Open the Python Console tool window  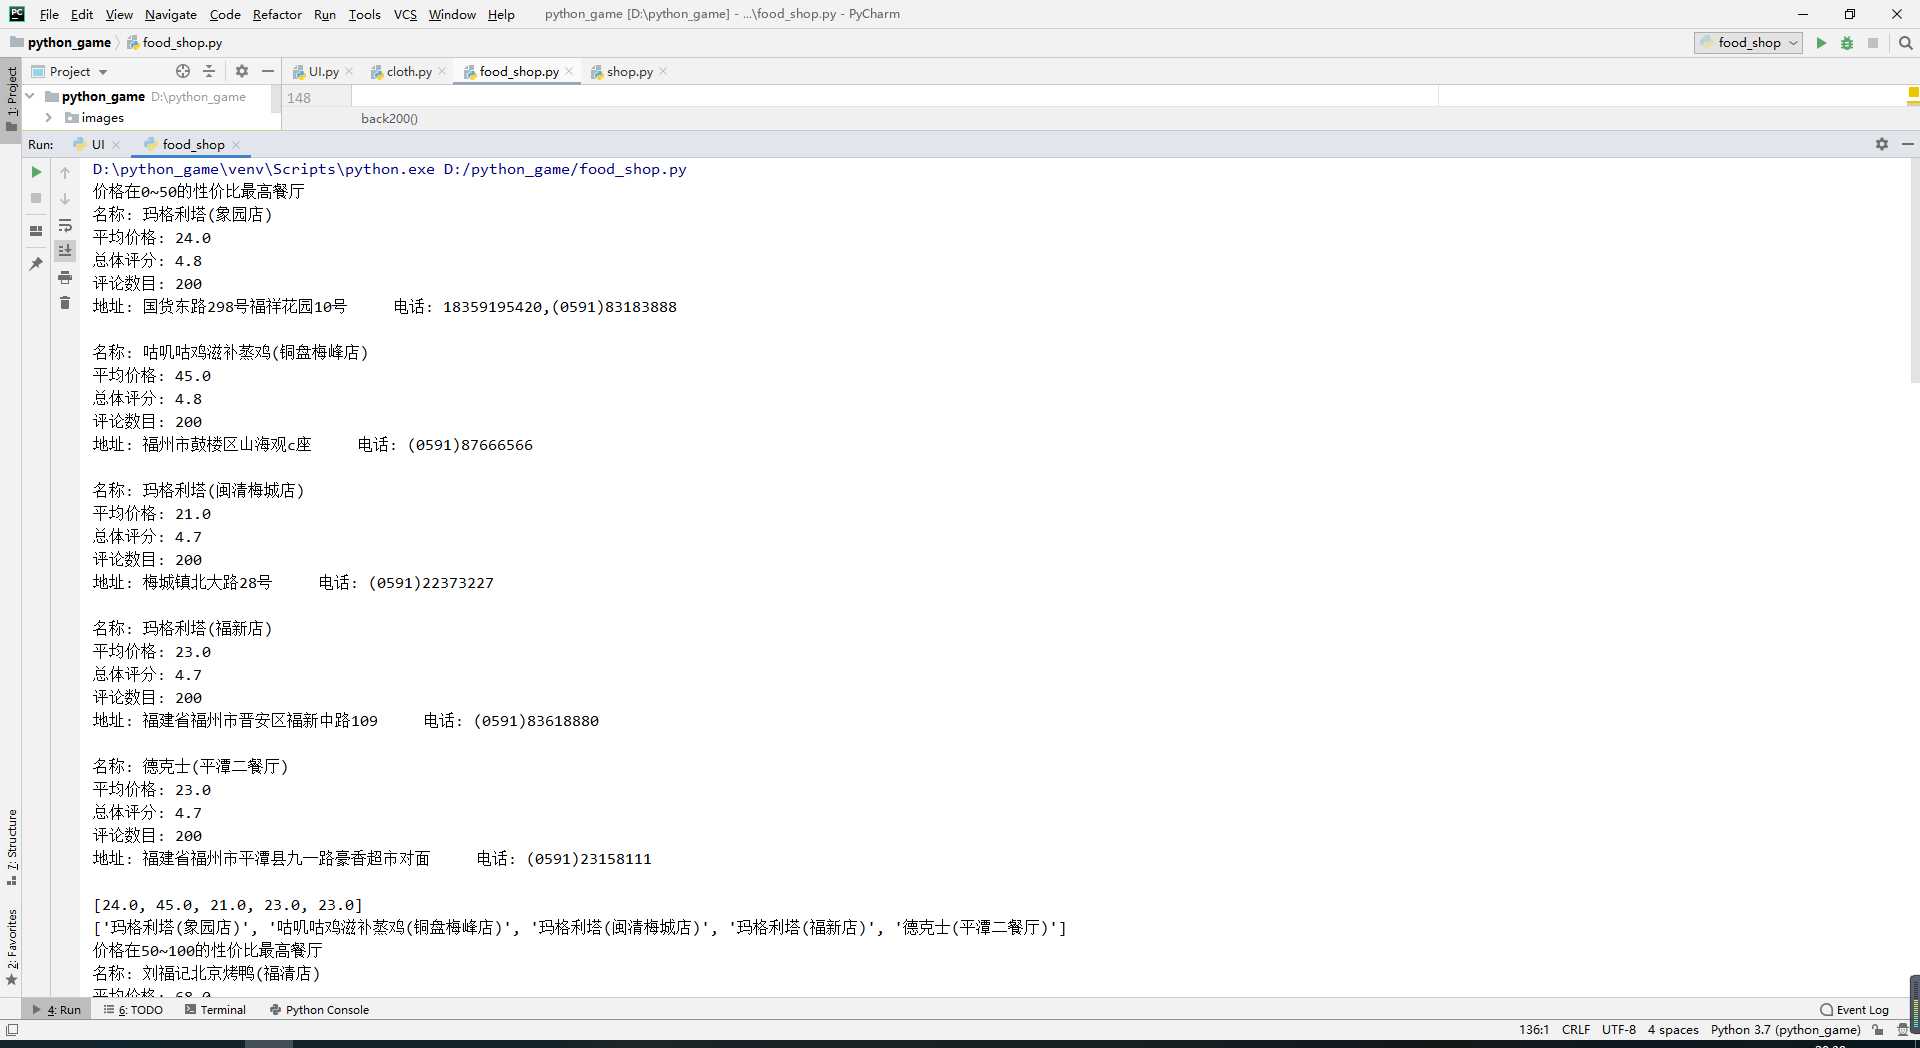point(319,1010)
